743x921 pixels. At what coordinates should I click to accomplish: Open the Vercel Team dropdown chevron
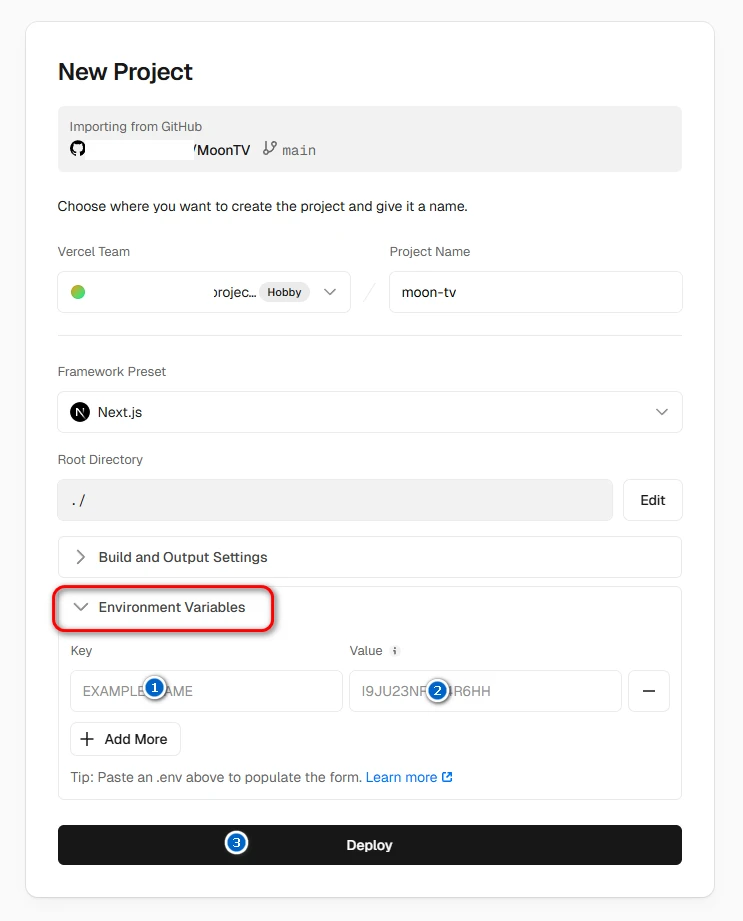point(330,292)
